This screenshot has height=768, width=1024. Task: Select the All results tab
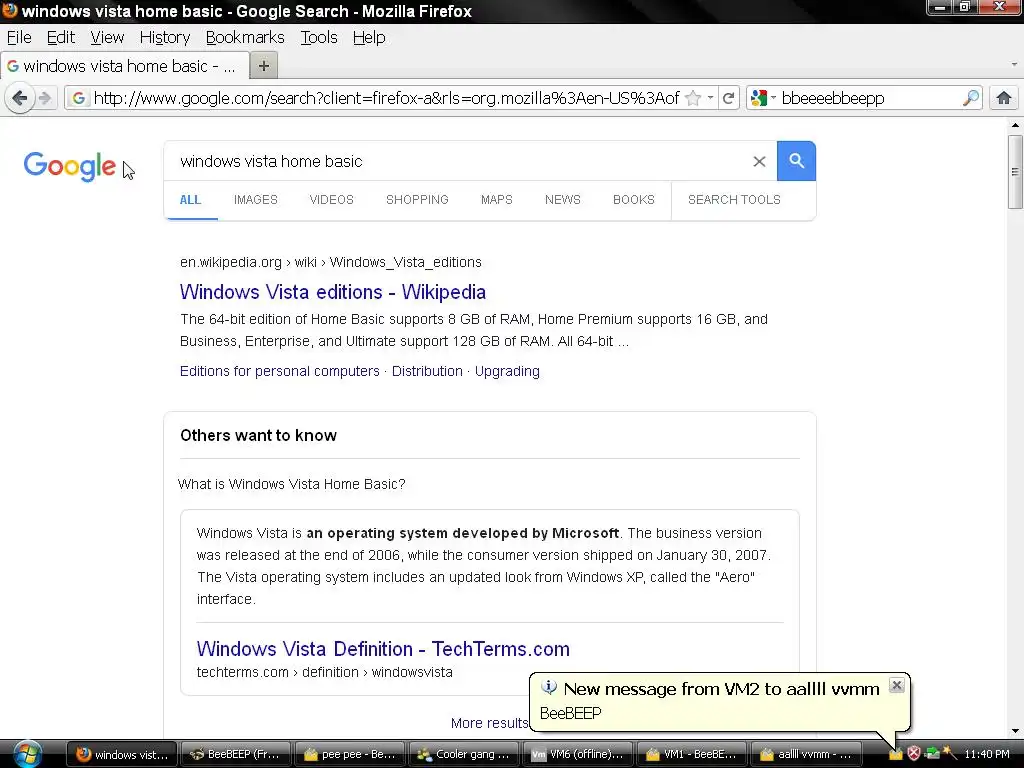pos(190,200)
